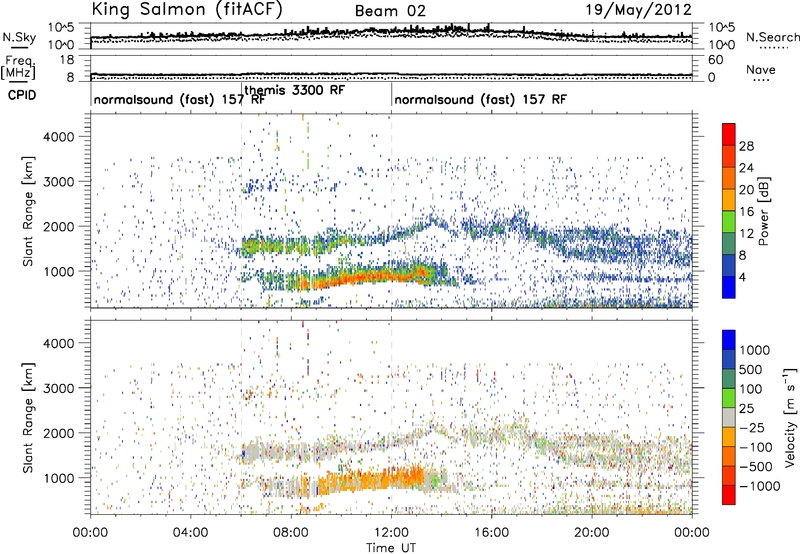The image size is (800, 554).
Task: Click the 'N.Sky' legend label
Action: click(x=19, y=37)
